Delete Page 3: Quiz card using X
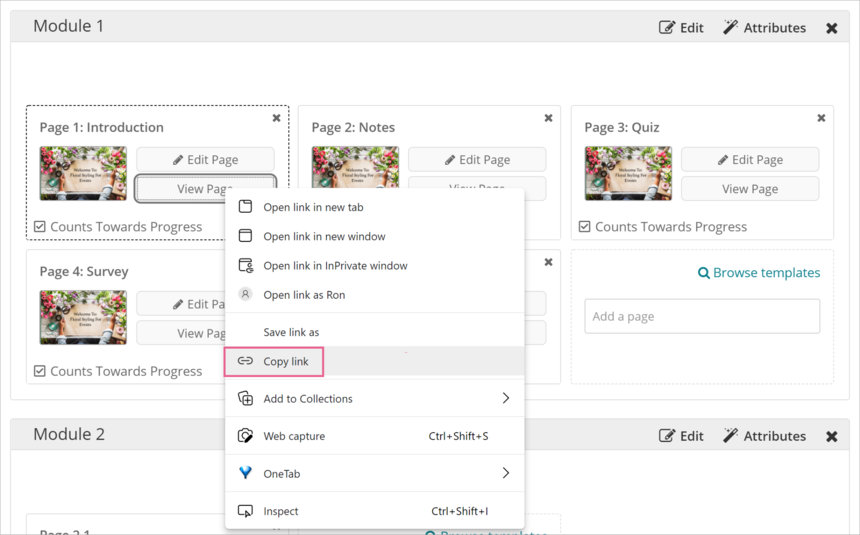This screenshot has width=860, height=535. [x=821, y=118]
